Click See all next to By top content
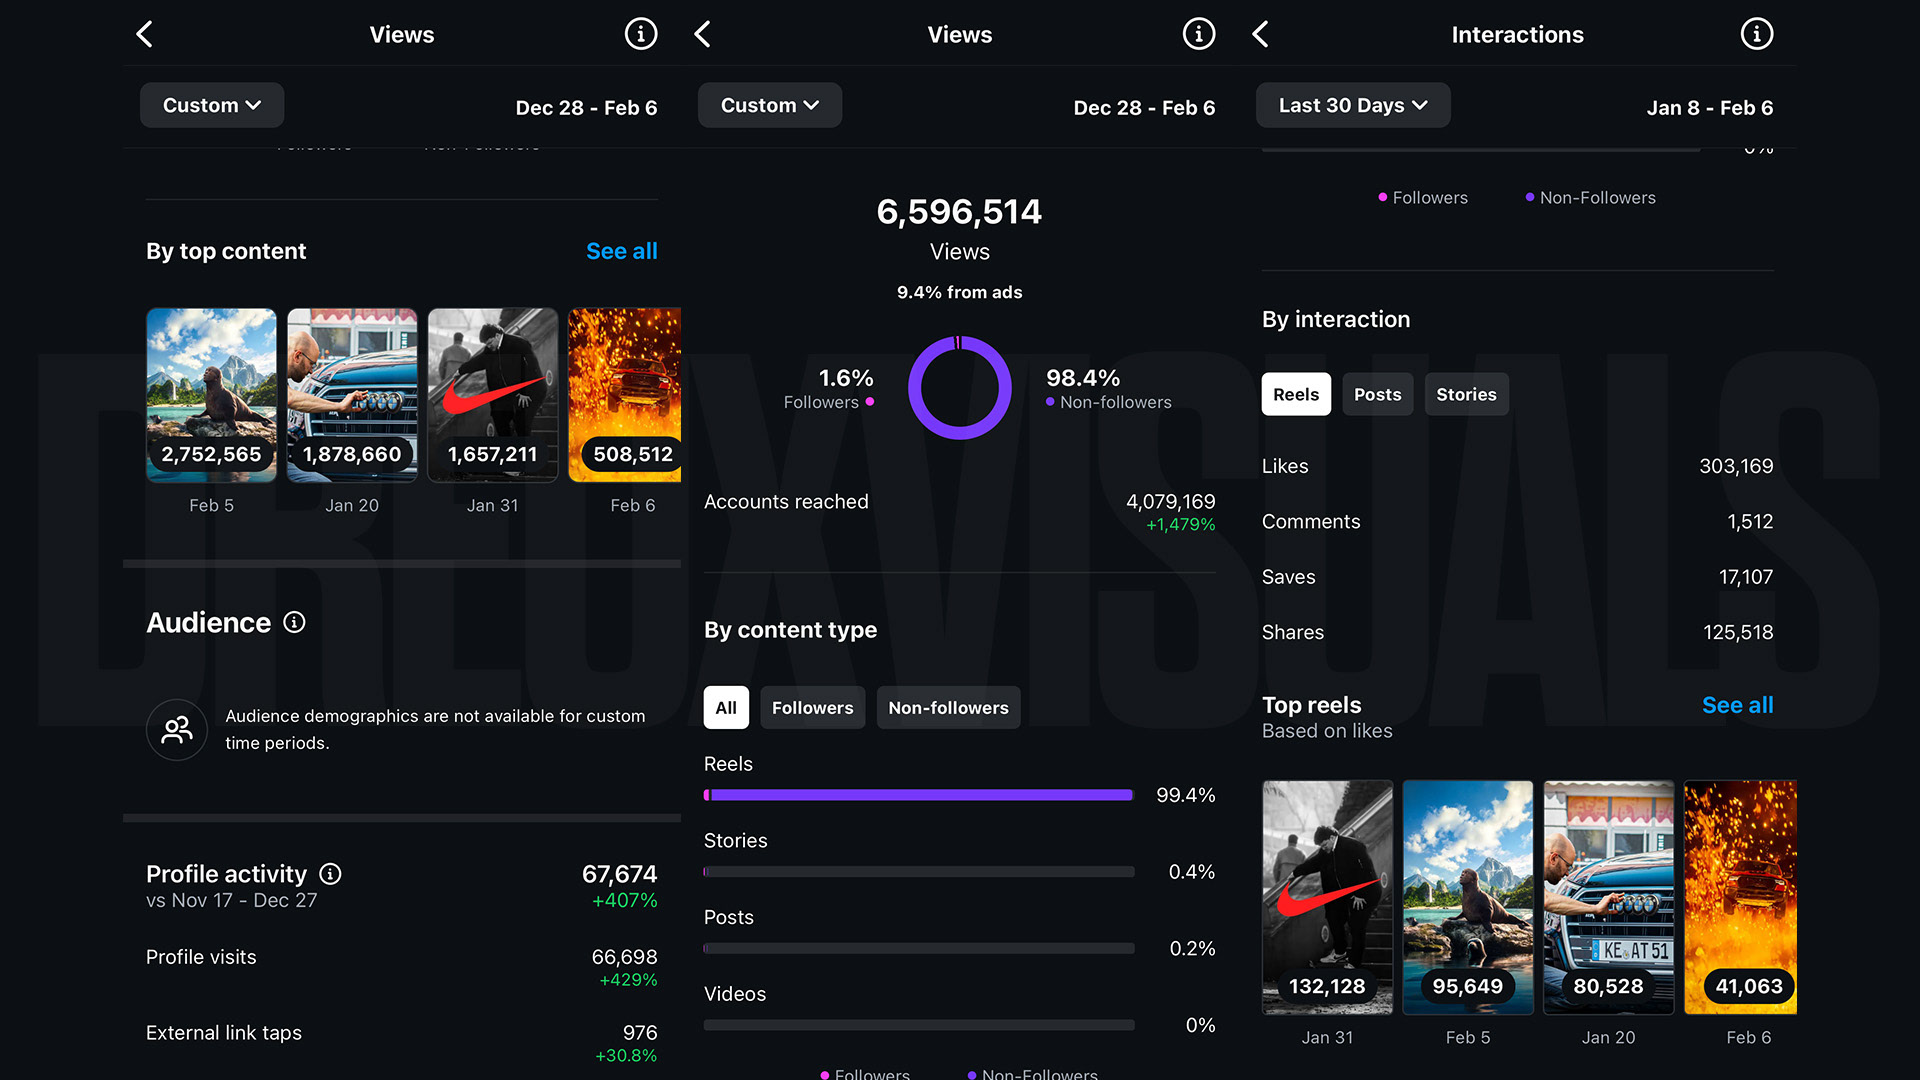1920x1080 pixels. (621, 251)
